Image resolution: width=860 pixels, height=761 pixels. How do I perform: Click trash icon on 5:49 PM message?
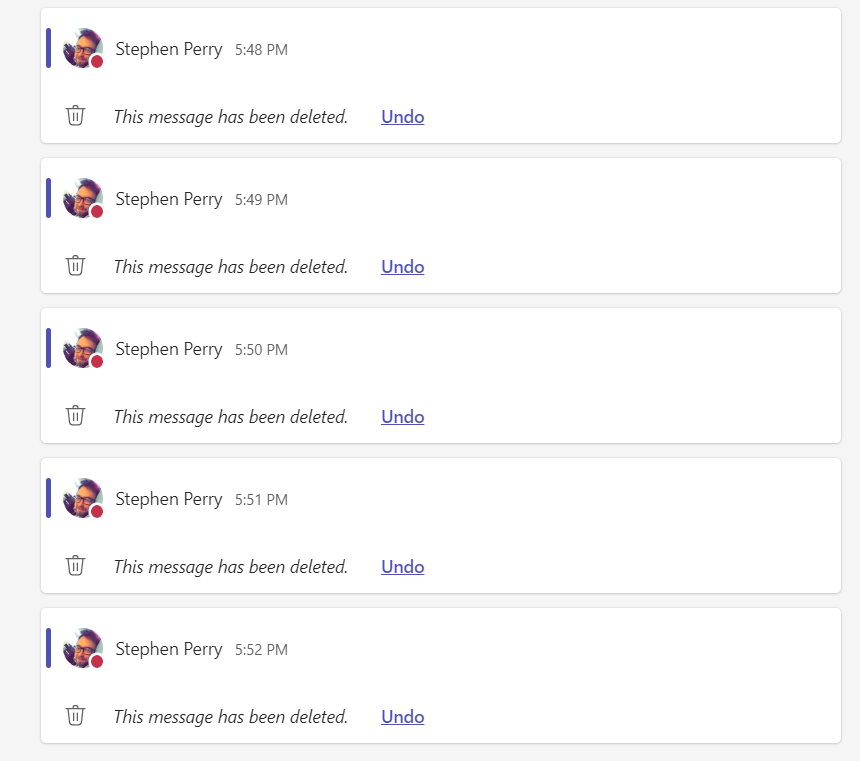tap(75, 266)
